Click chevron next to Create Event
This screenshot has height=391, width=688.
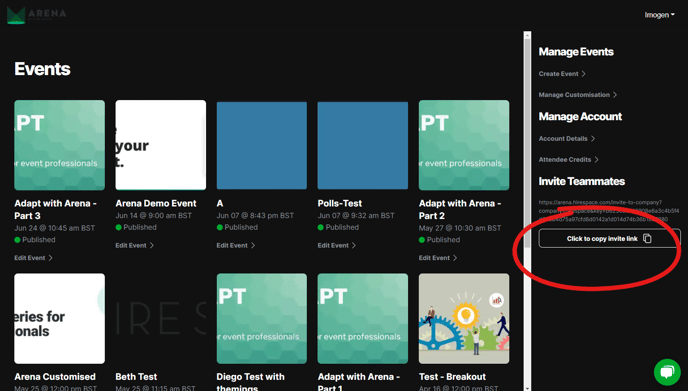coord(584,74)
